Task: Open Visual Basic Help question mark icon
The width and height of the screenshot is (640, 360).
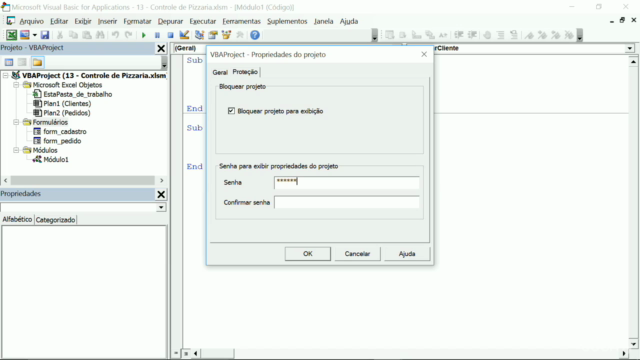Action: 255,35
